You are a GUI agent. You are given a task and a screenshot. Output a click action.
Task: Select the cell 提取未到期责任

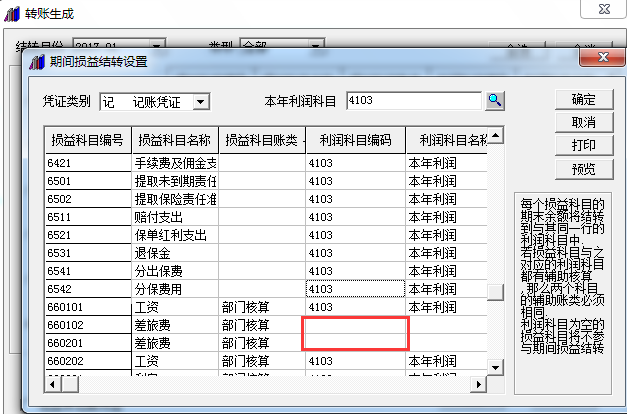pos(175,181)
